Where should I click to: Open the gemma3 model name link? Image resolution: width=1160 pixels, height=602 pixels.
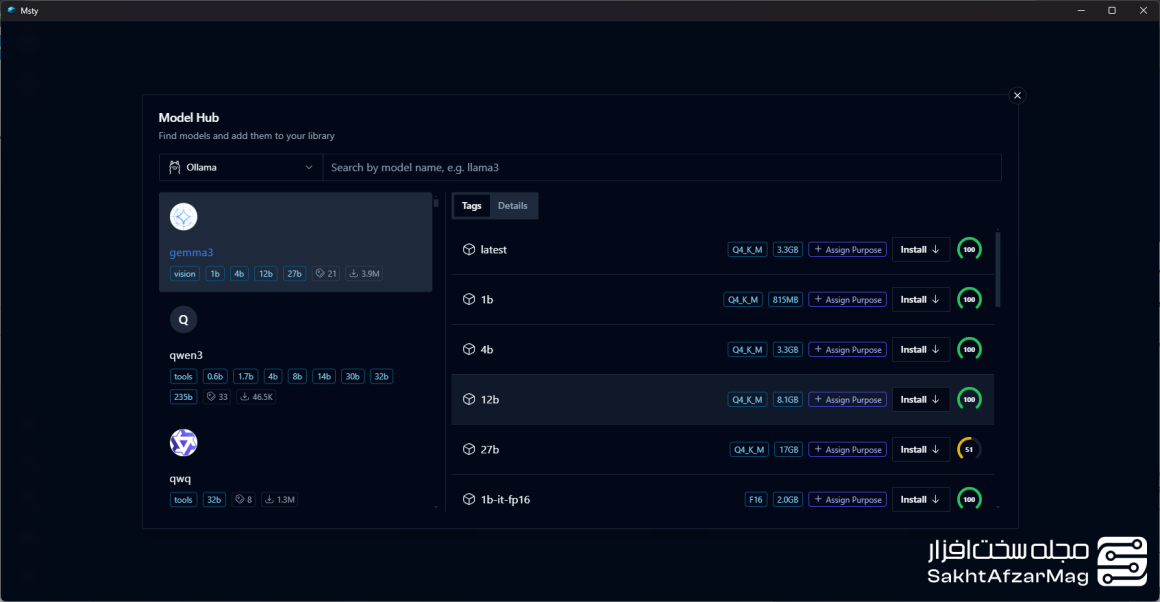tap(191, 252)
